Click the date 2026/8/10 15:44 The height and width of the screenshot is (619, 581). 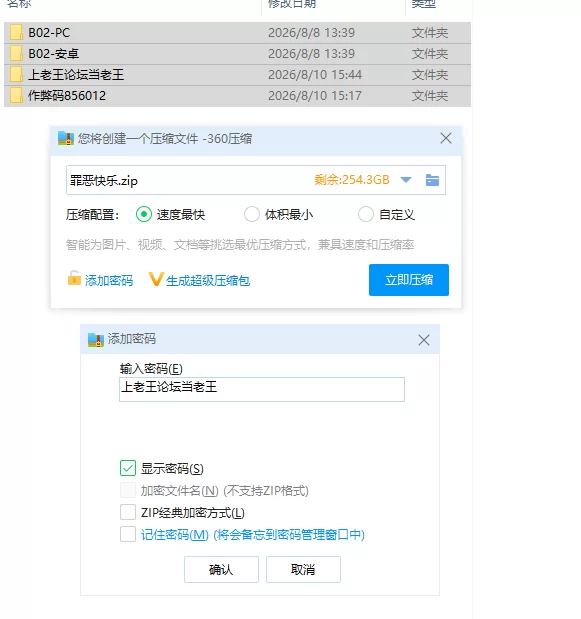click(x=315, y=74)
